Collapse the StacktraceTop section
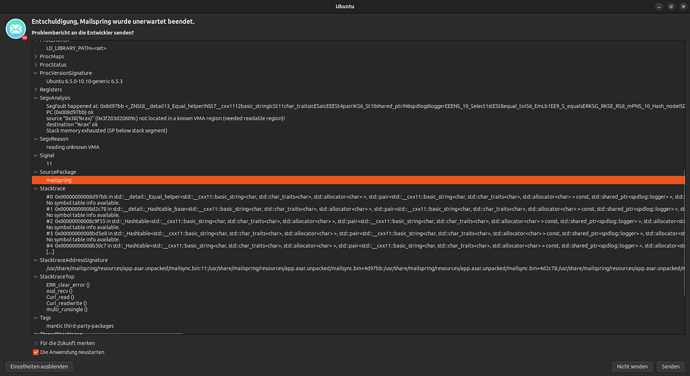 [36, 276]
